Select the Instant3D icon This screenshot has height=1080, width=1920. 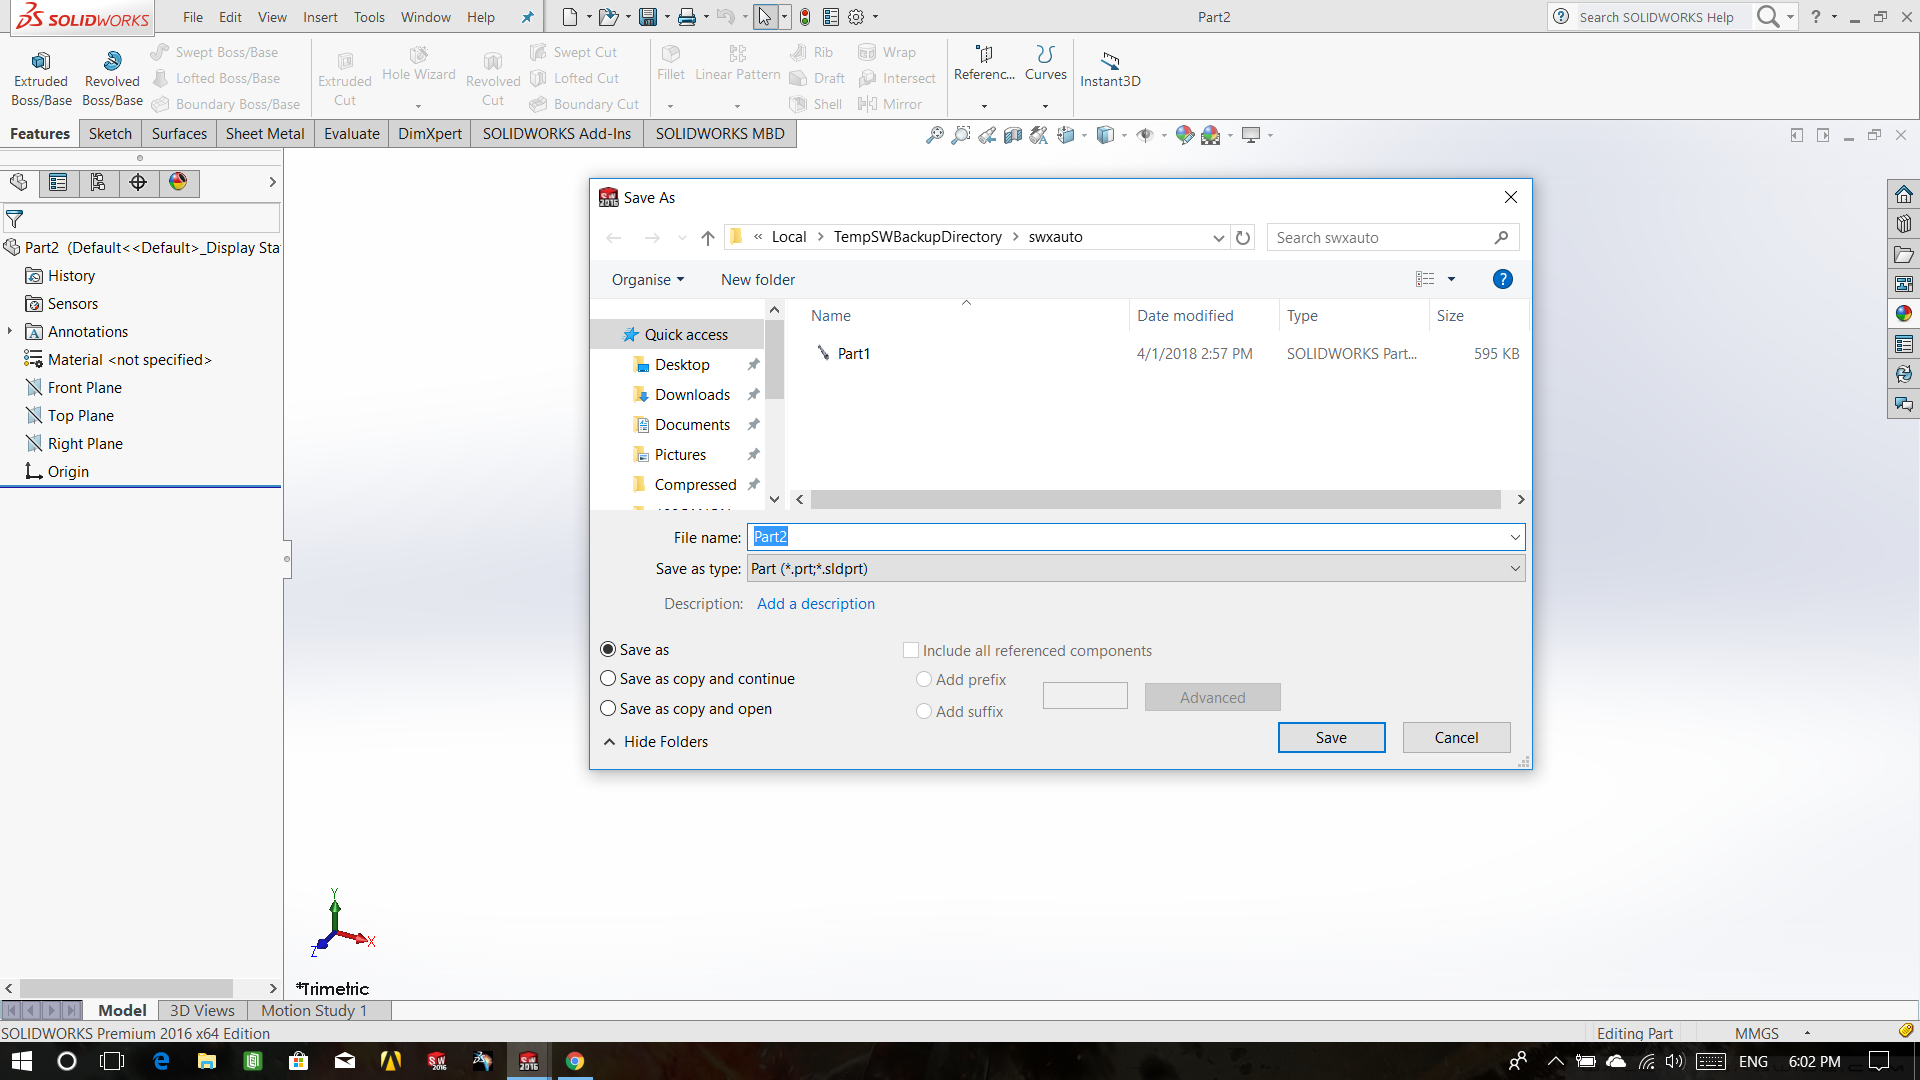[x=1110, y=61]
